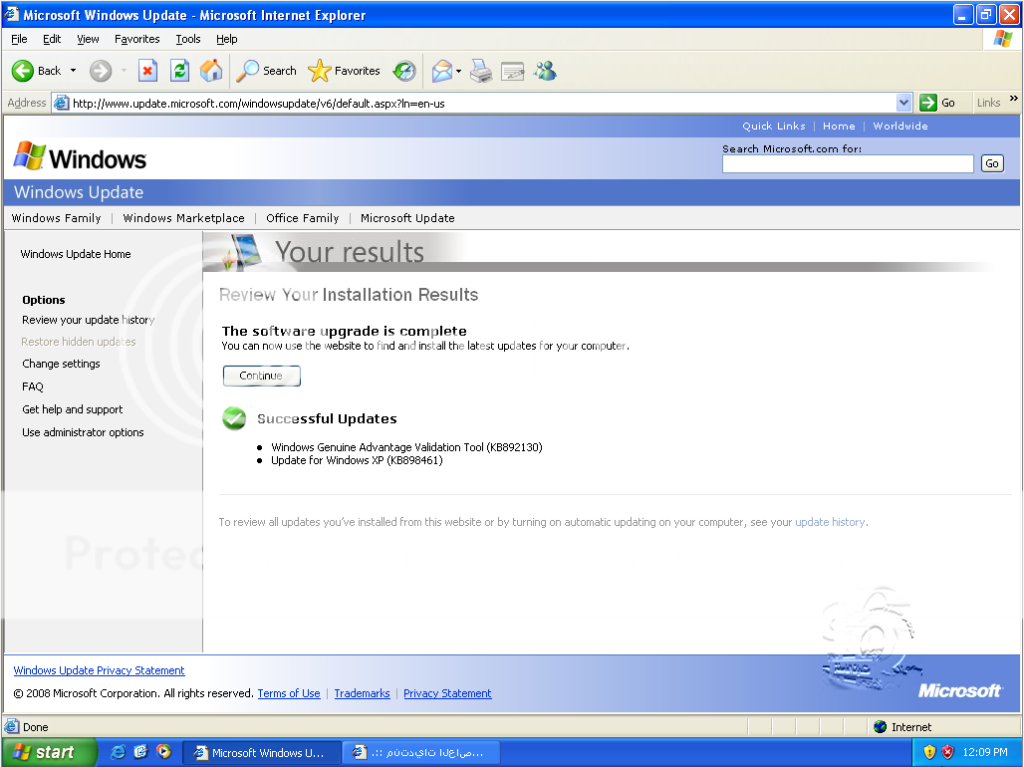
Task: Click the Microsoft logo in the page footer
Action: click(959, 691)
